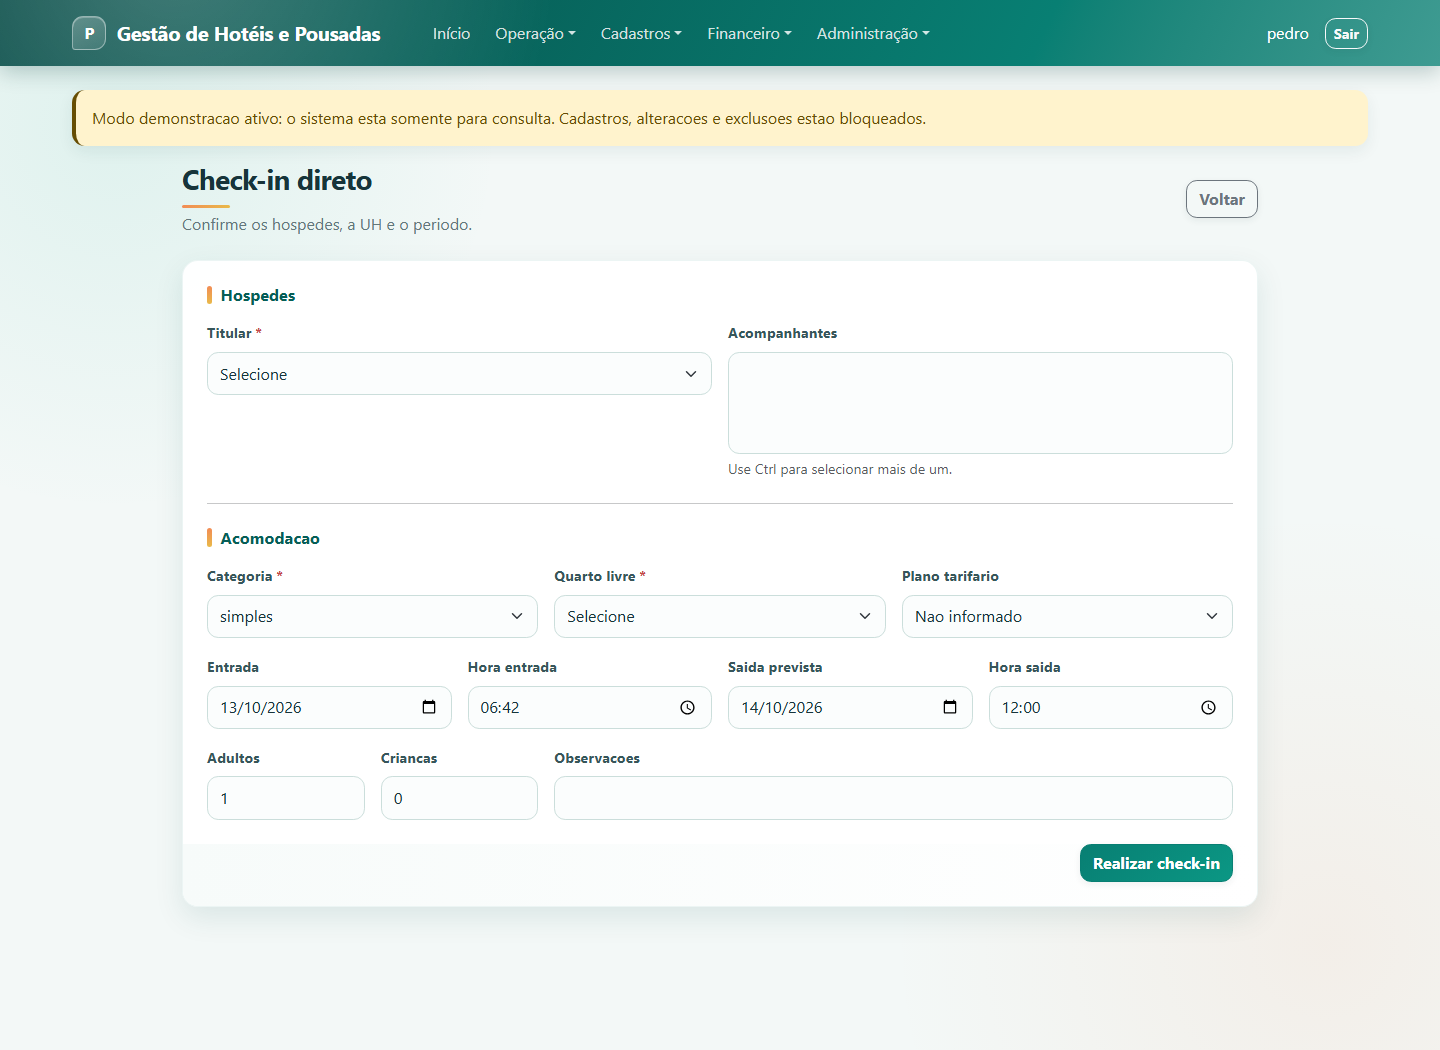Click the Check-in direto heading

pos(277,180)
